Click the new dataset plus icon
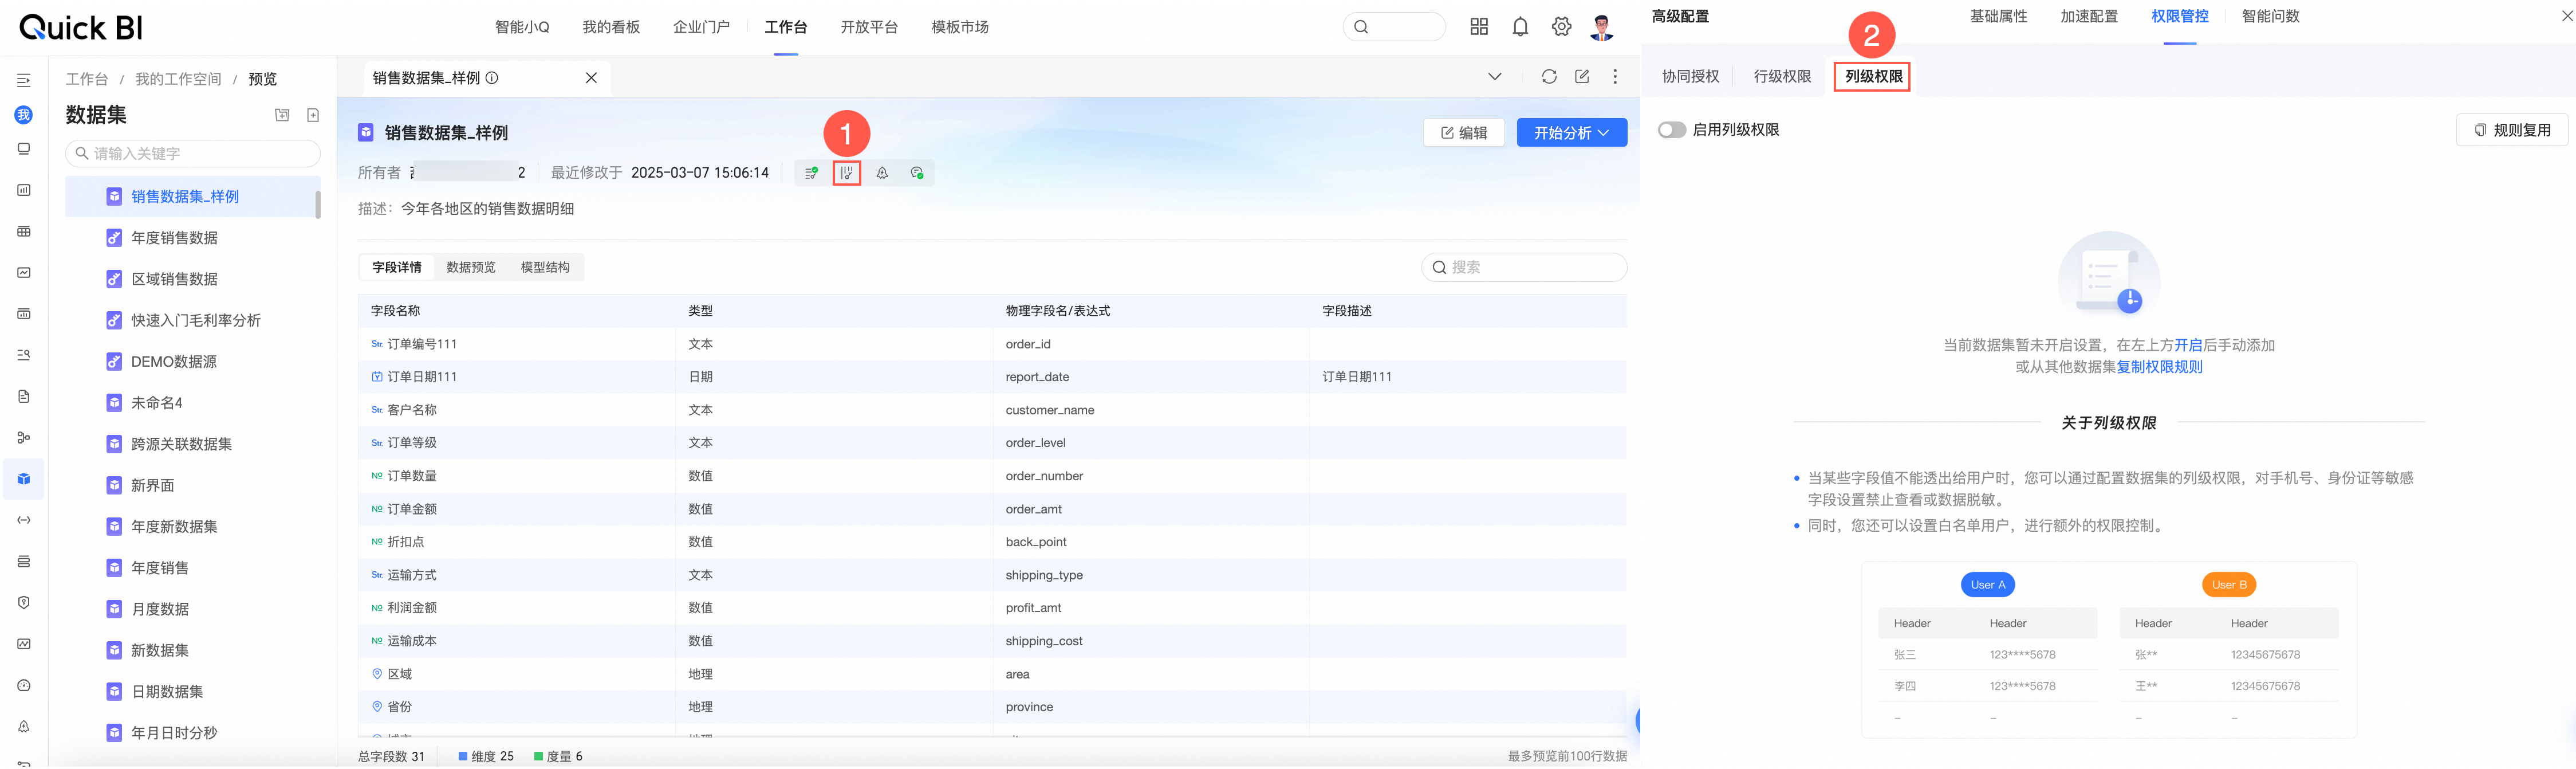2576x769 pixels. point(313,115)
